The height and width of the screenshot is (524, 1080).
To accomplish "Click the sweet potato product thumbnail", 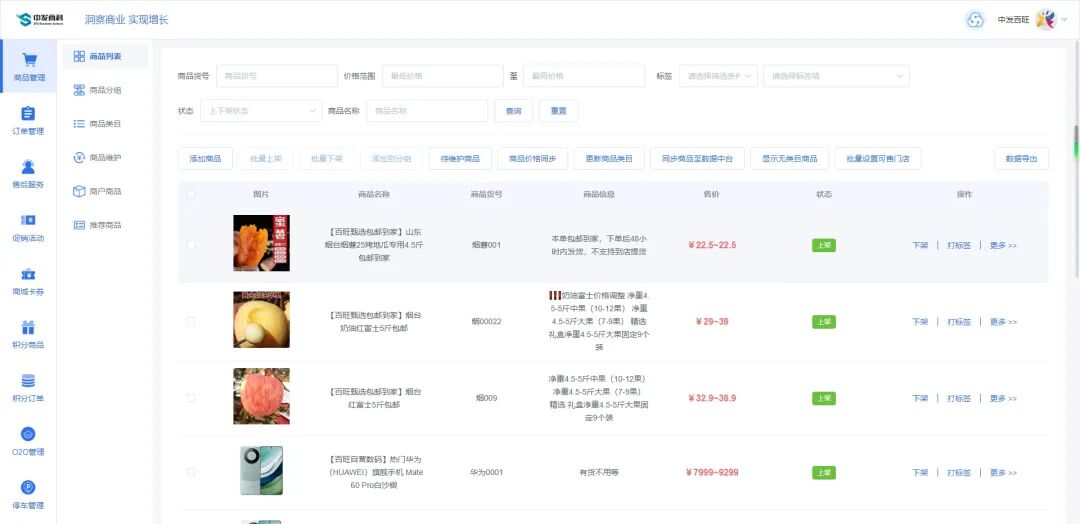I will point(261,243).
